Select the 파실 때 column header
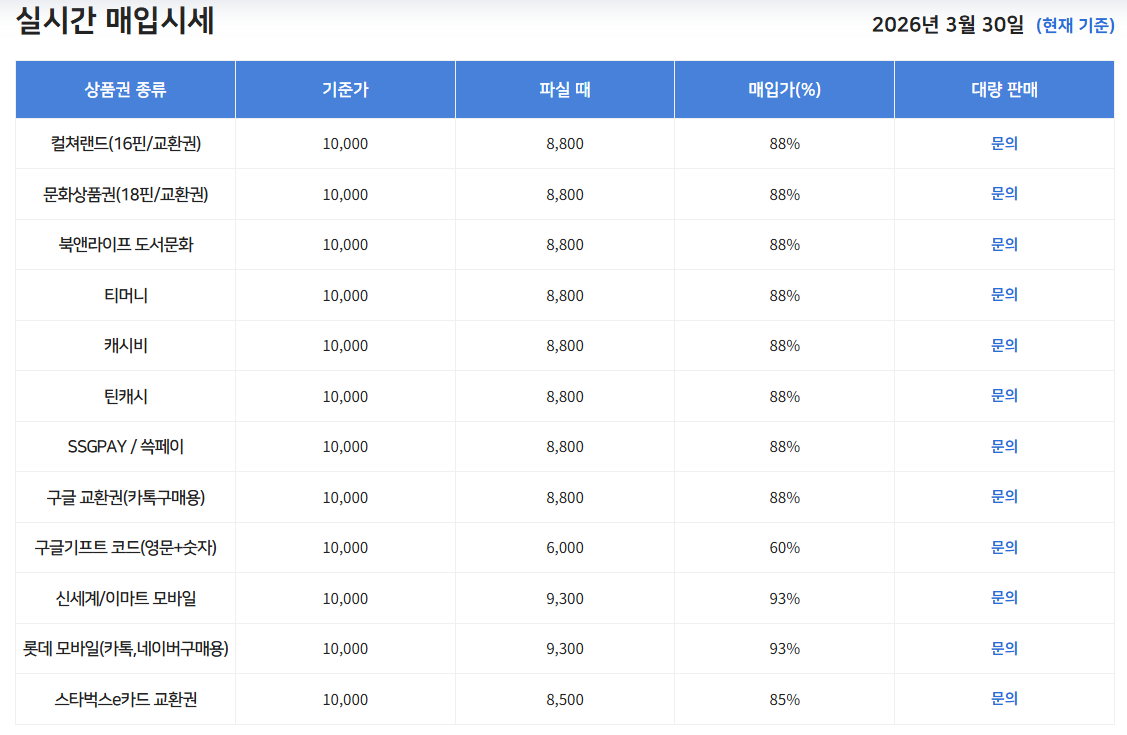Viewport: 1127px width, 735px height. 565,90
